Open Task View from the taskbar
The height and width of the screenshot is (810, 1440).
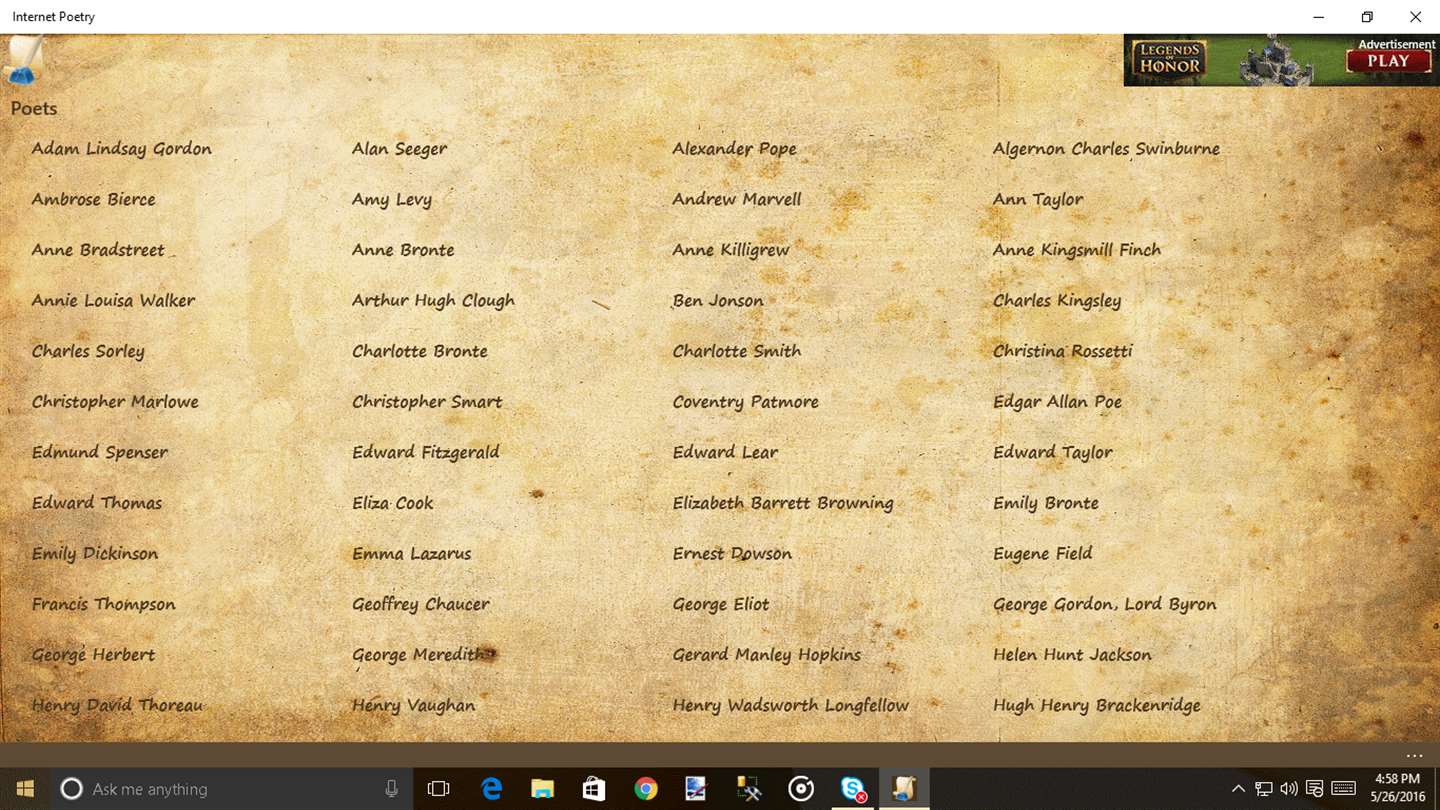[x=438, y=789]
